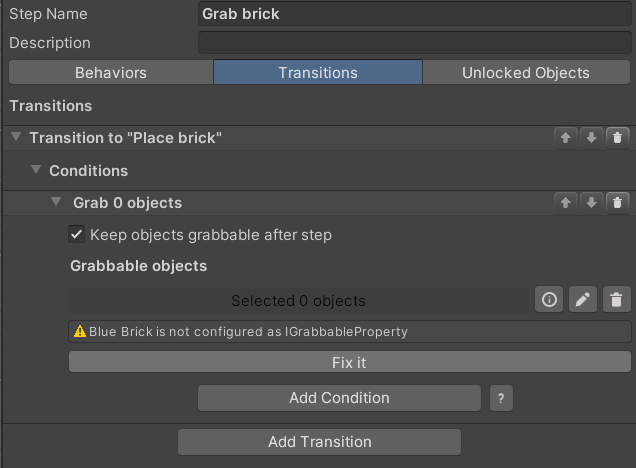636x468 pixels.
Task: Clear the grabbable objects with the trash icon
Action: [616, 300]
